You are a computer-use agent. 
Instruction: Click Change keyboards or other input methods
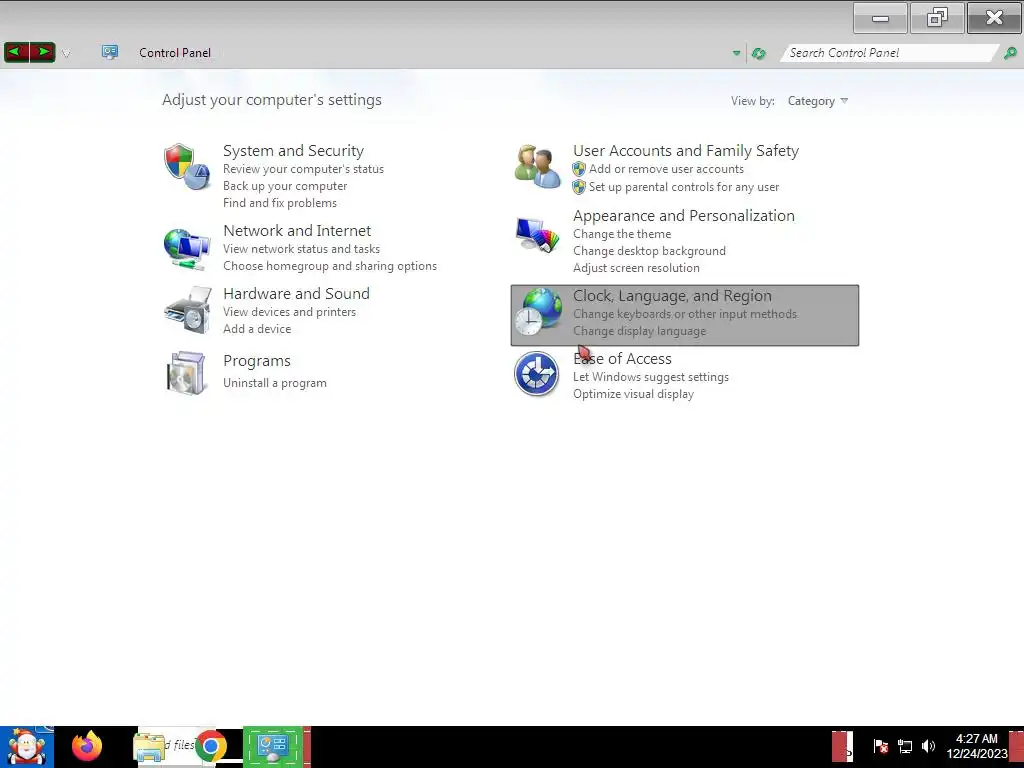point(684,314)
